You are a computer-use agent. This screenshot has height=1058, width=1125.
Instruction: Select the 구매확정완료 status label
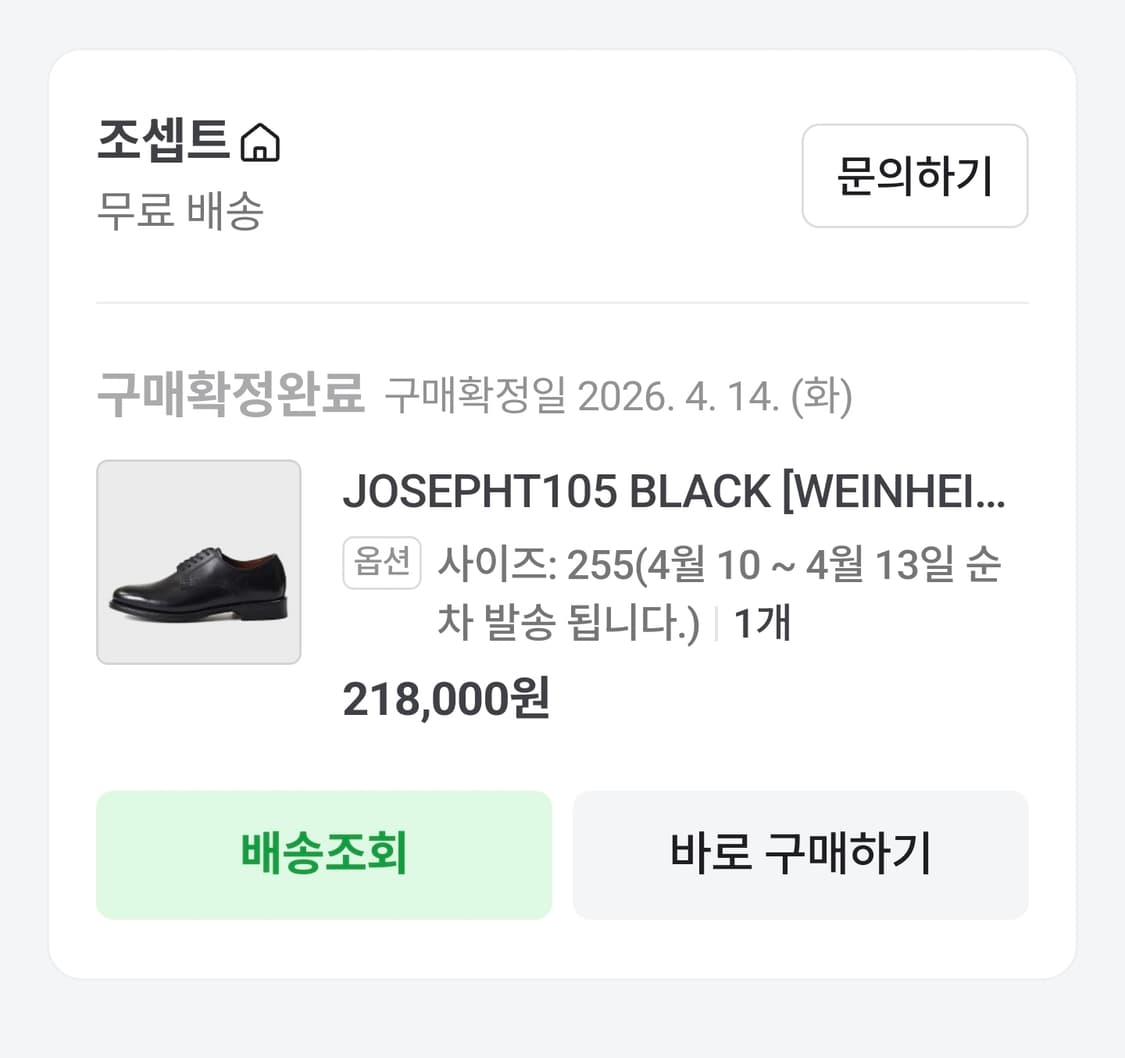click(232, 392)
